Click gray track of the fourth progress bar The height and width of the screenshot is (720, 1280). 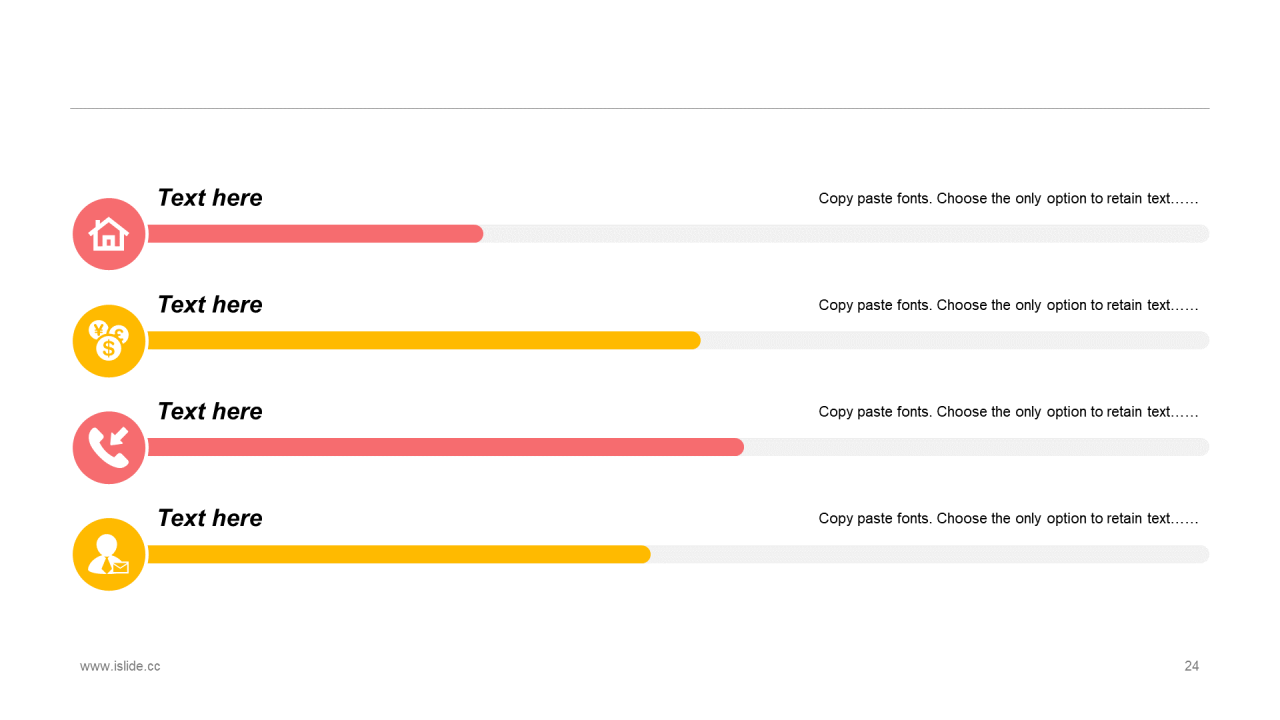pos(930,554)
